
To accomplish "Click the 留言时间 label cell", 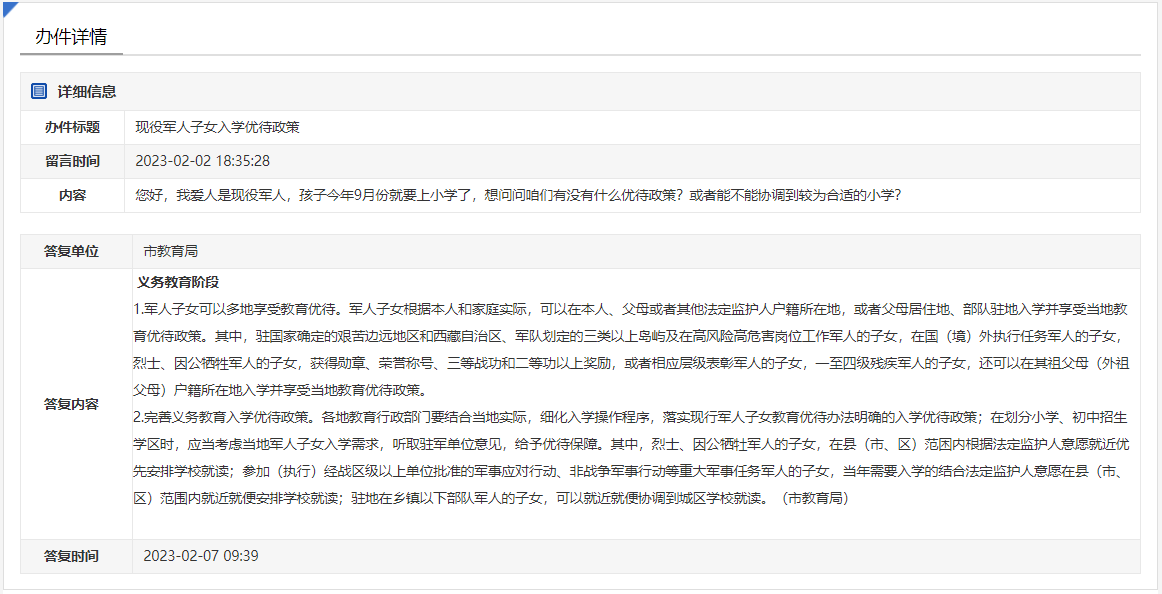I will pos(73,161).
